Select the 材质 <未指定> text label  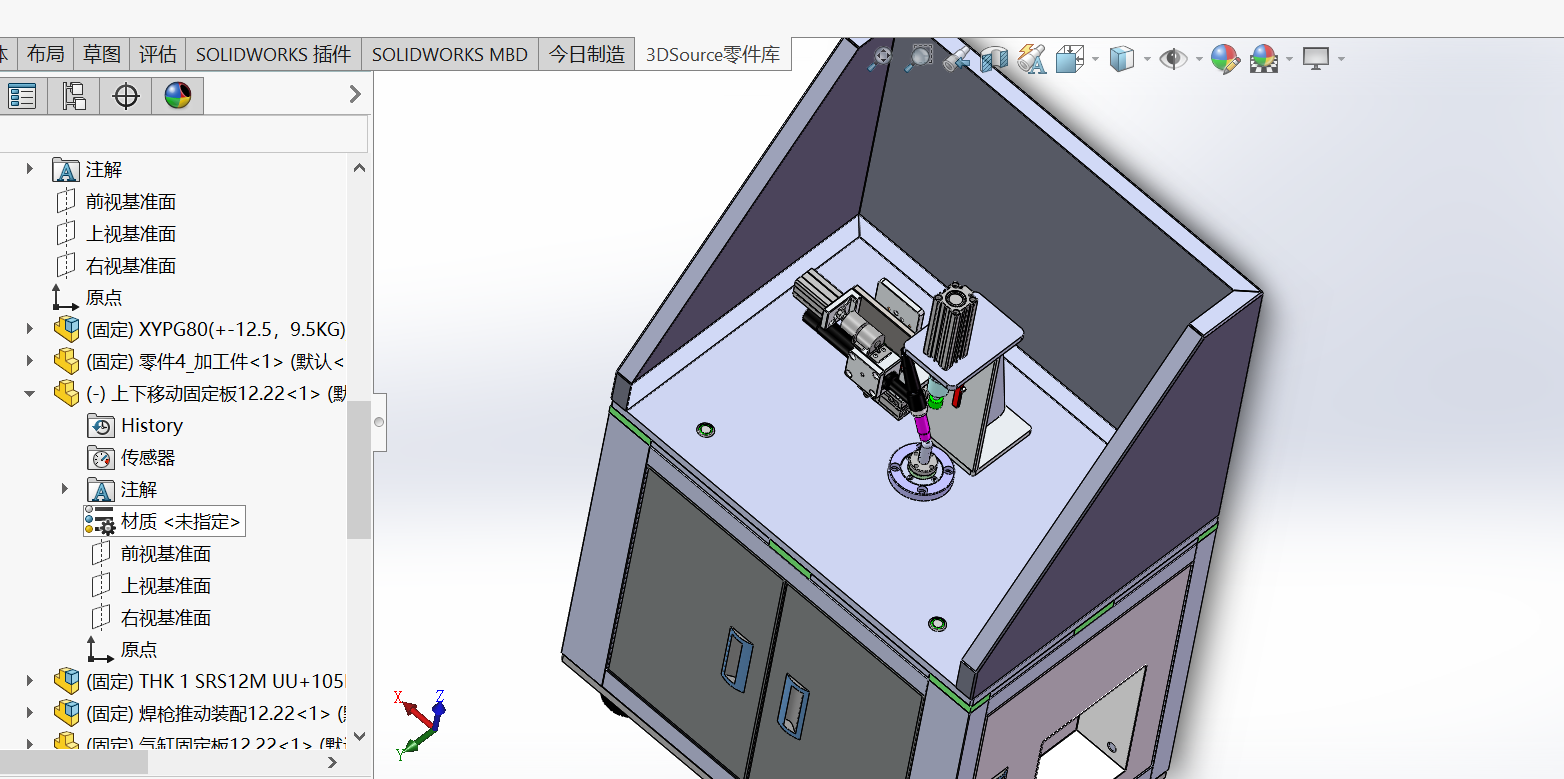coord(181,521)
